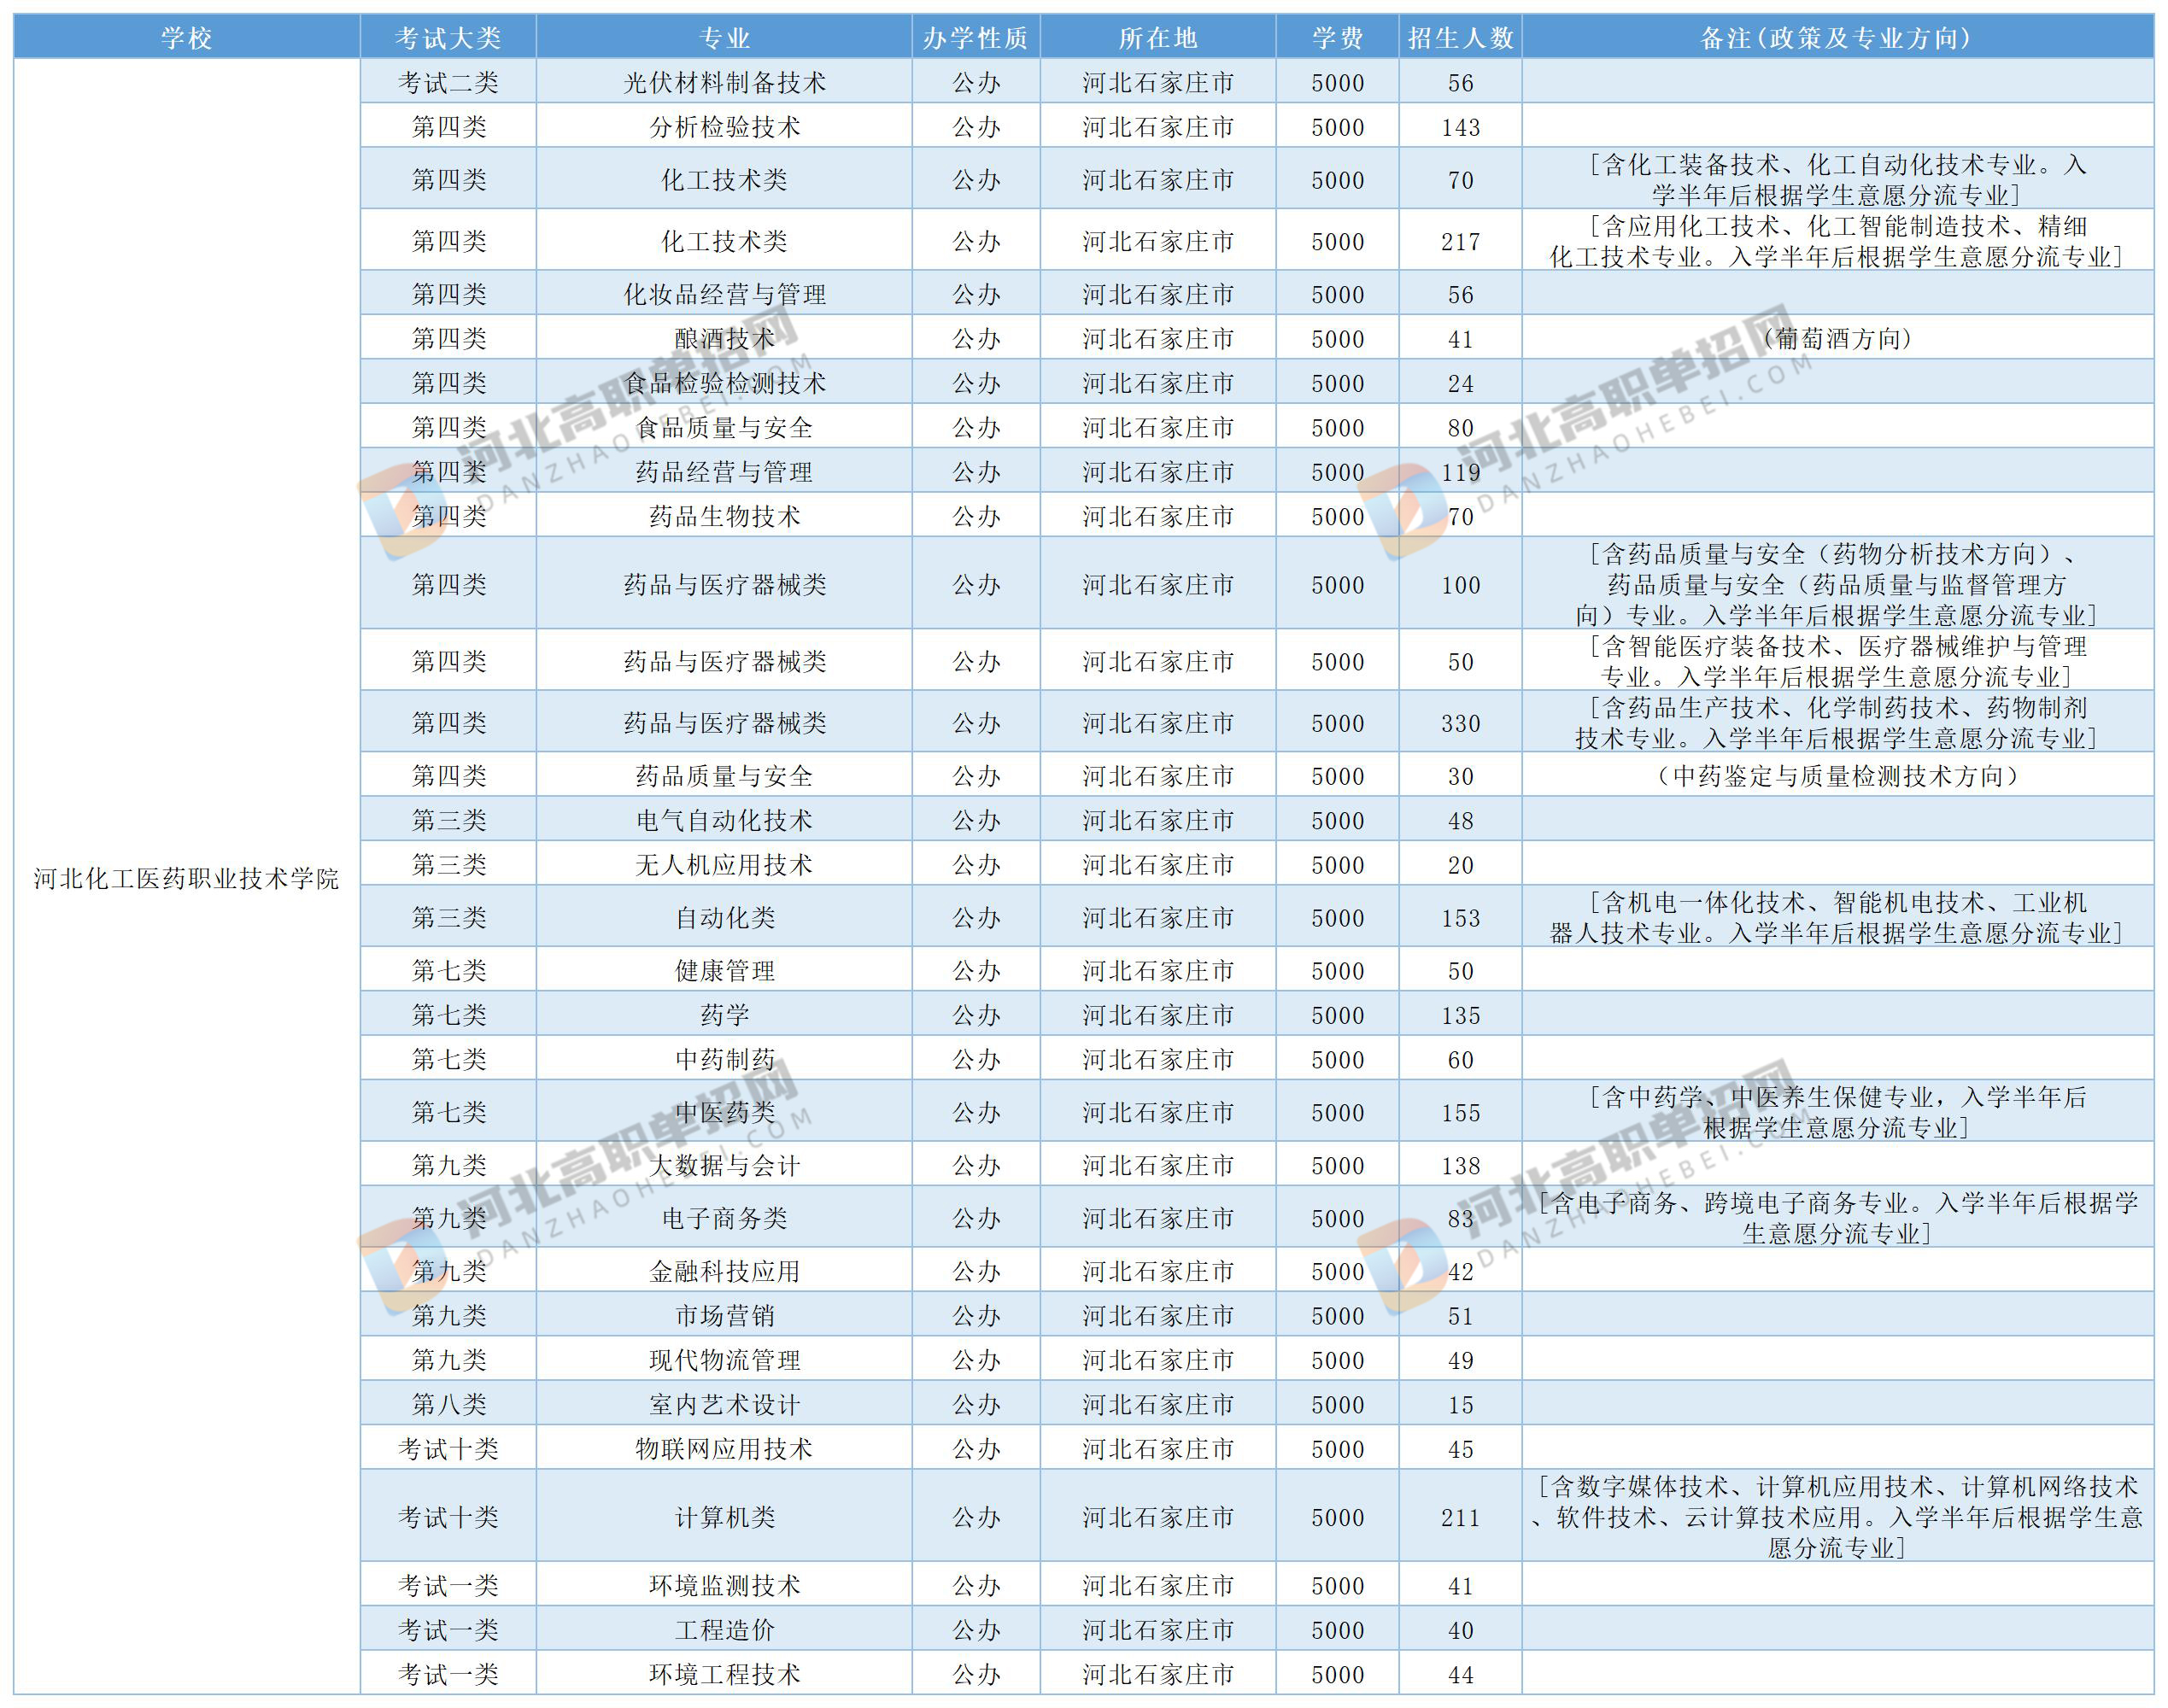The width and height of the screenshot is (2168, 1708).
Task: Select the 电气自动化技术 major cell
Action: point(724,819)
